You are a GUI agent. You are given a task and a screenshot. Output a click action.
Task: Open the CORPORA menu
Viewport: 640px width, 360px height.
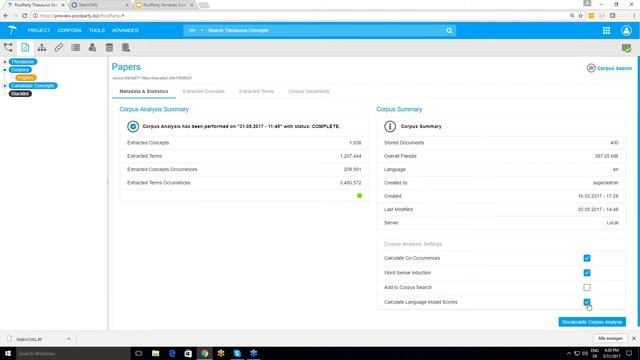click(69, 31)
